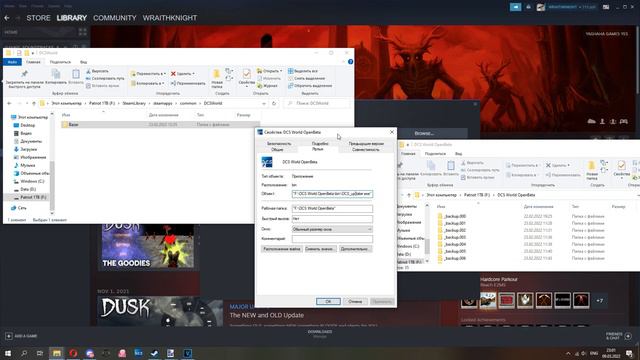Click Вырезать in DCSWorld window ribbon
Viewport: 640px width, 360px height.
[97, 71]
